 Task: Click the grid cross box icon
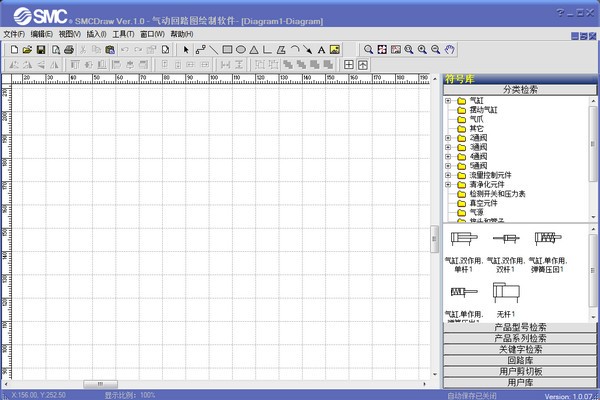click(x=349, y=65)
